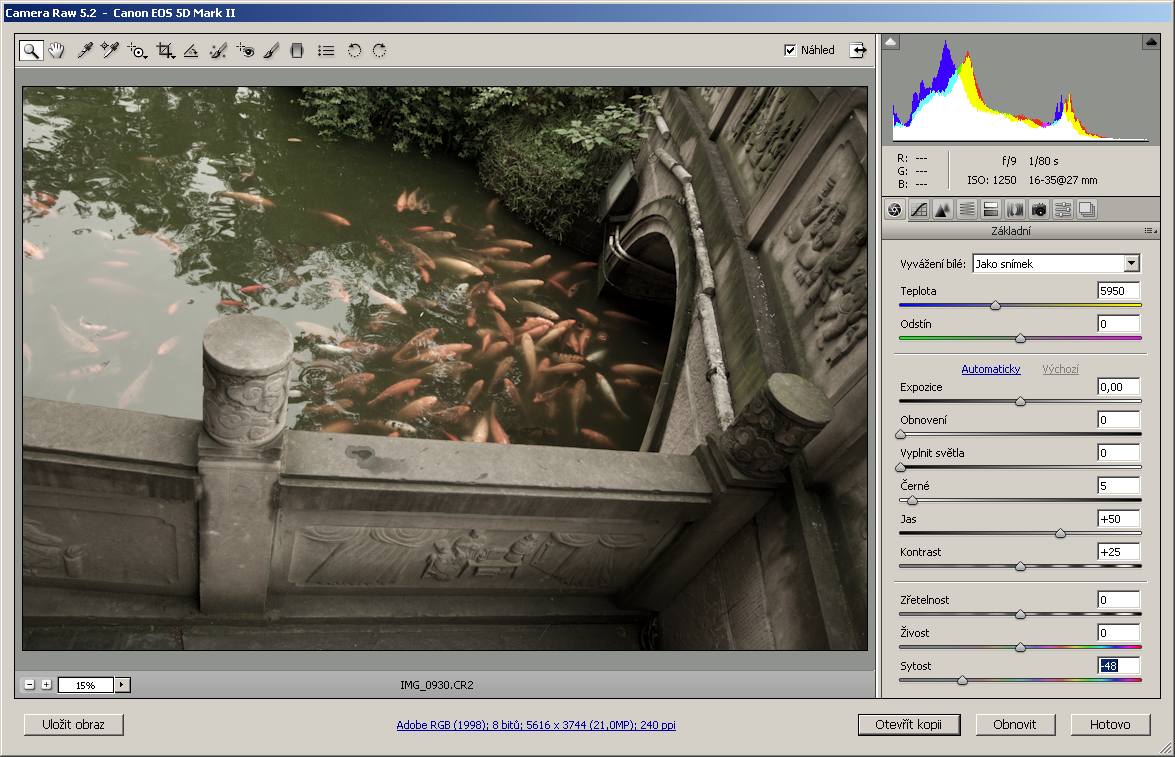Open the Vyvážení bílé dropdown
This screenshot has width=1175, height=757.
click(1131, 264)
